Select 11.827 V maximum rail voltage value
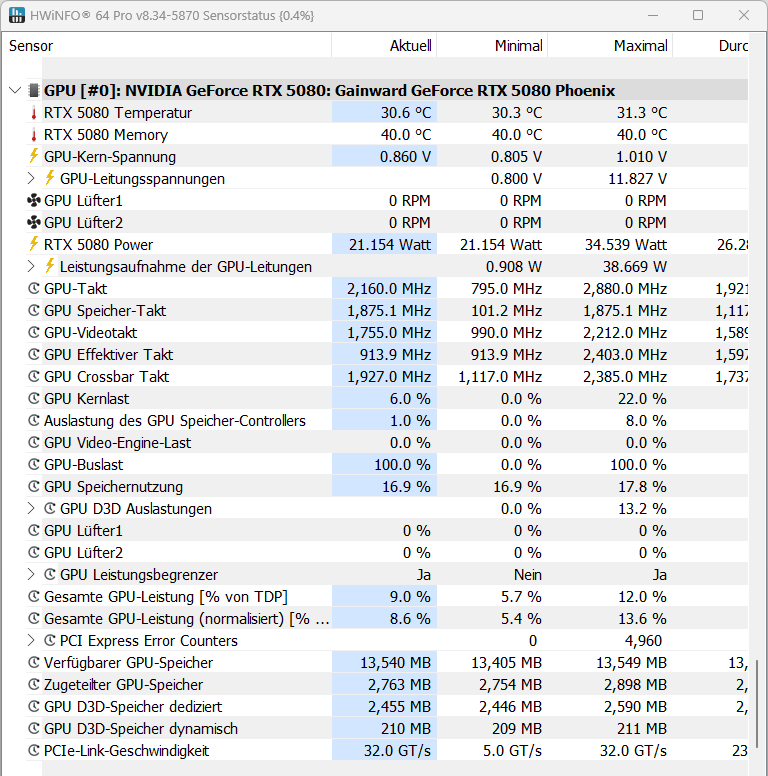 637,178
